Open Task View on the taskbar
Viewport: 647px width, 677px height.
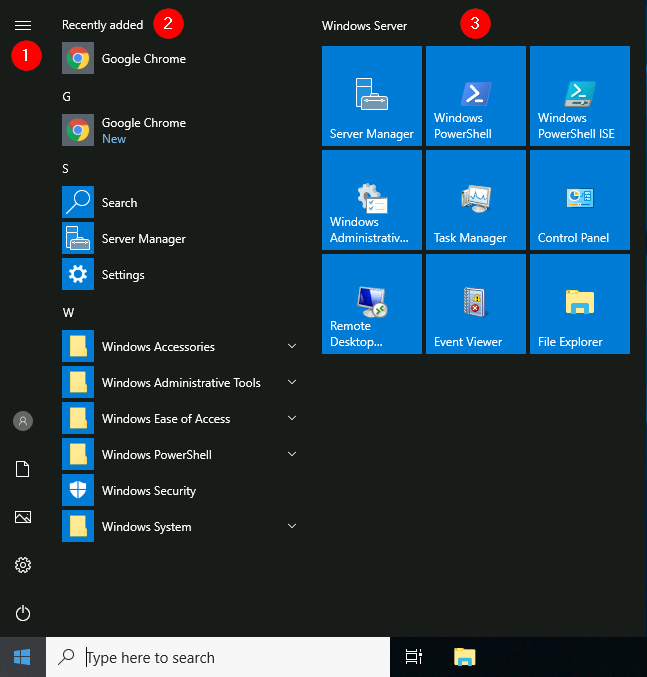click(413, 657)
